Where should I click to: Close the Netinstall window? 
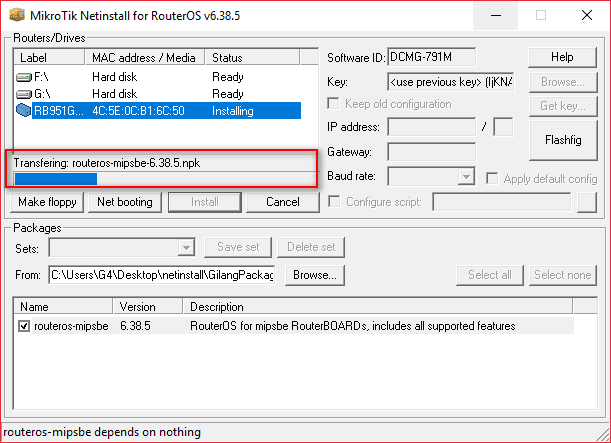point(587,16)
